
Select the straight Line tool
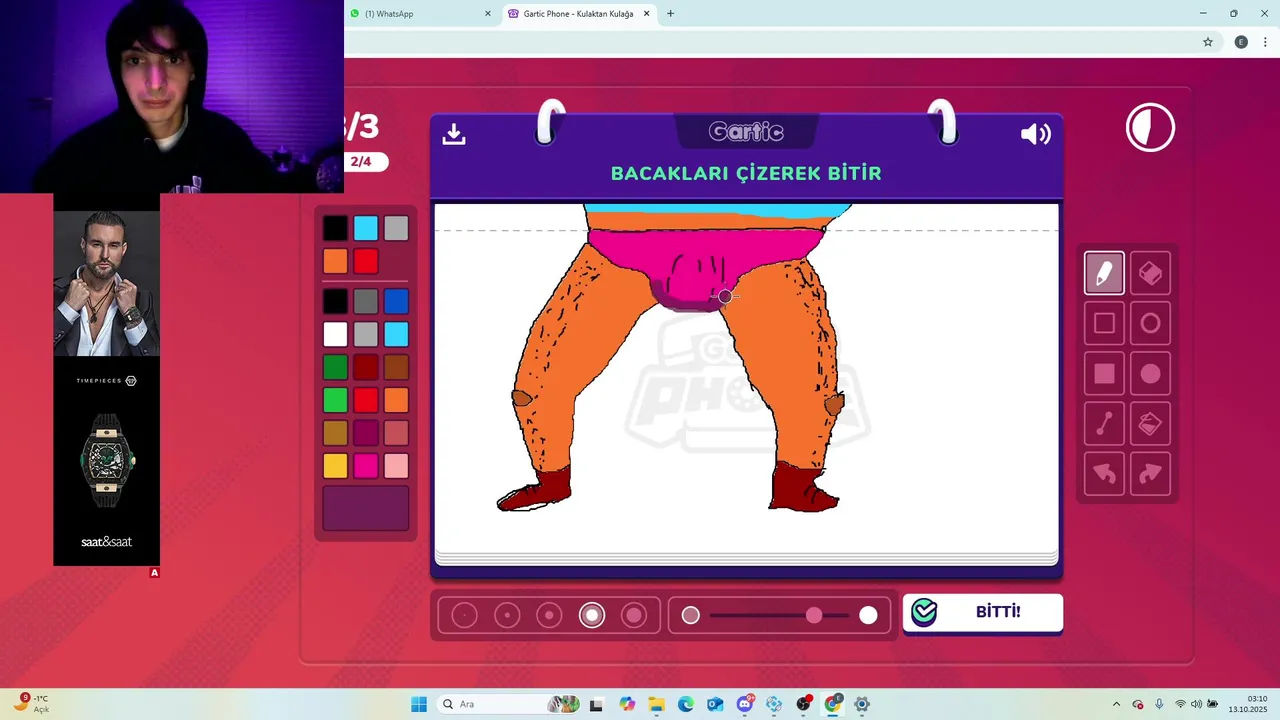(x=1104, y=424)
